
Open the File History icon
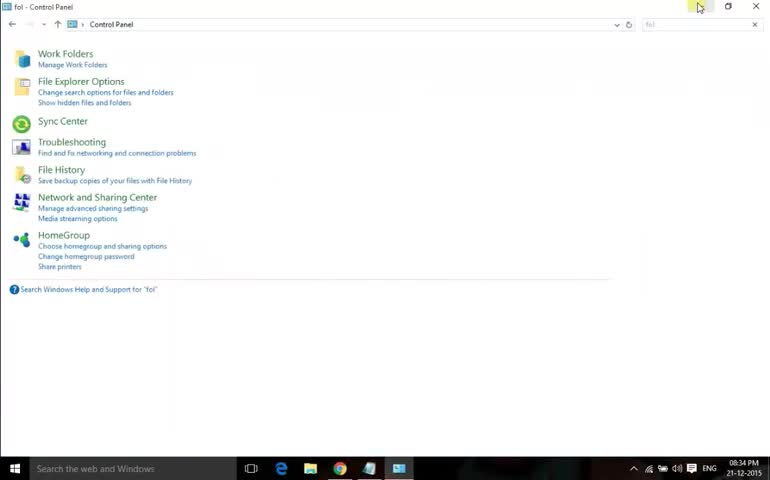pos(23,175)
